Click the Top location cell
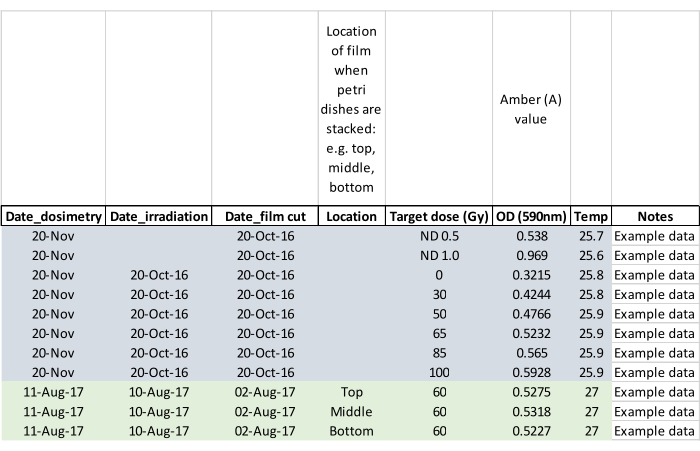This screenshot has height=451, width=700. 351,392
